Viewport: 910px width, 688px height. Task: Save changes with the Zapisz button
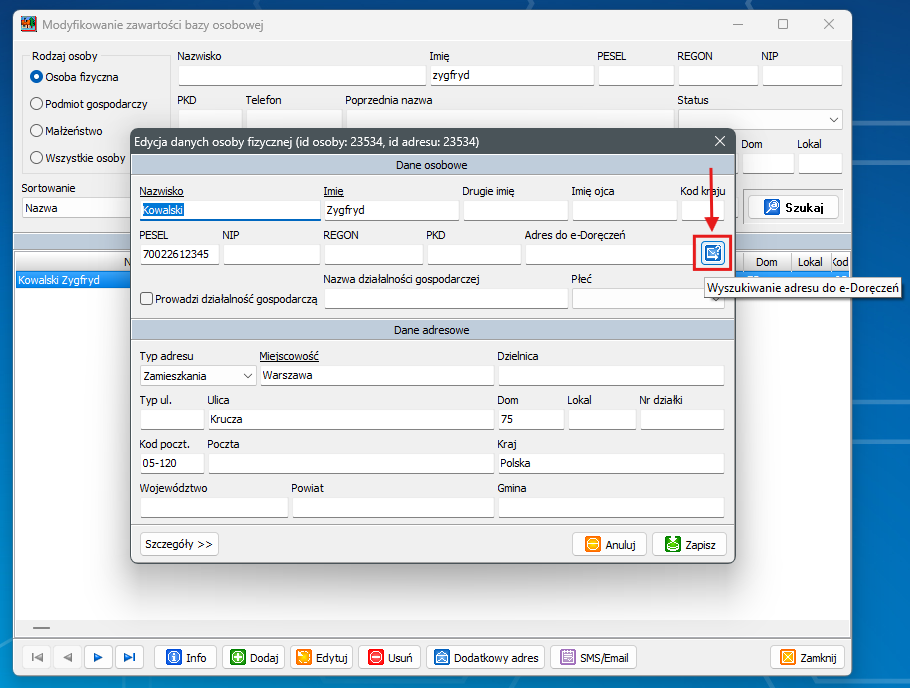click(x=689, y=544)
